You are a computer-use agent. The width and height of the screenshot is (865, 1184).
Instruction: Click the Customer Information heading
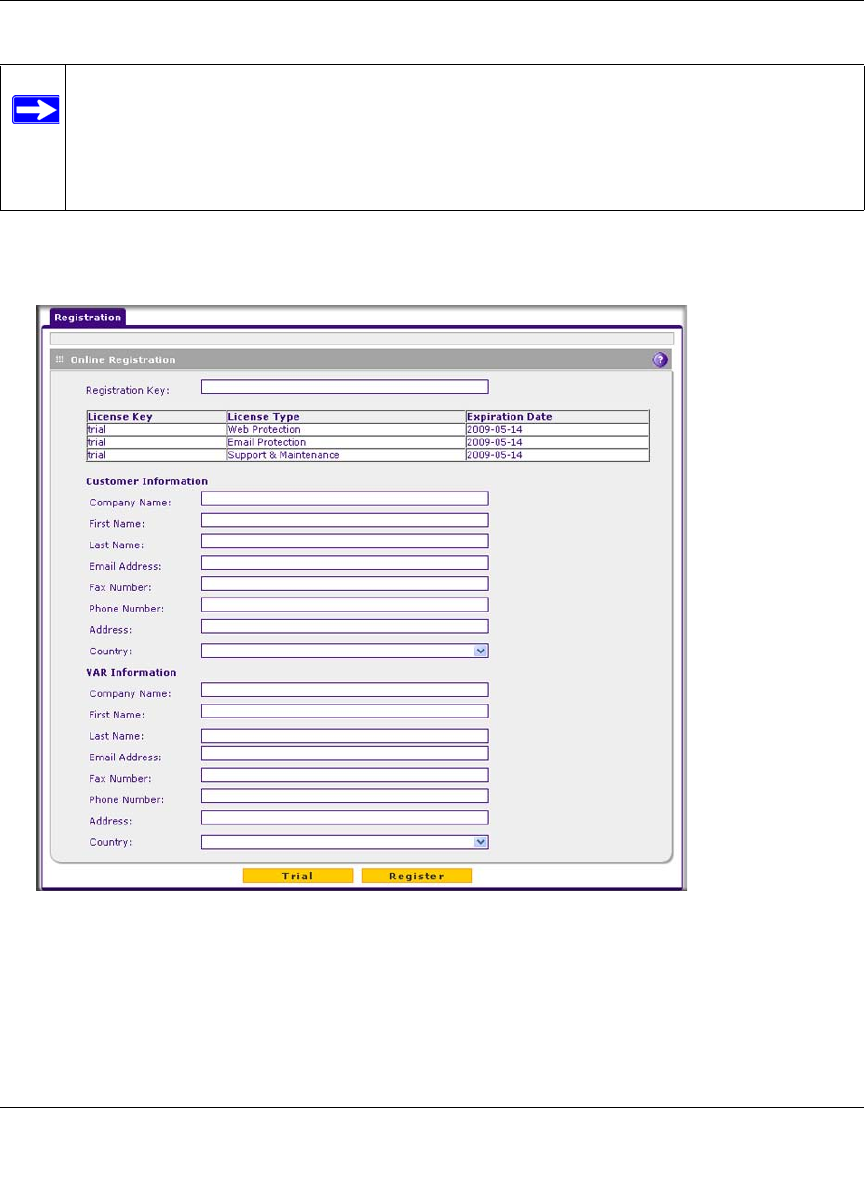coord(146,481)
